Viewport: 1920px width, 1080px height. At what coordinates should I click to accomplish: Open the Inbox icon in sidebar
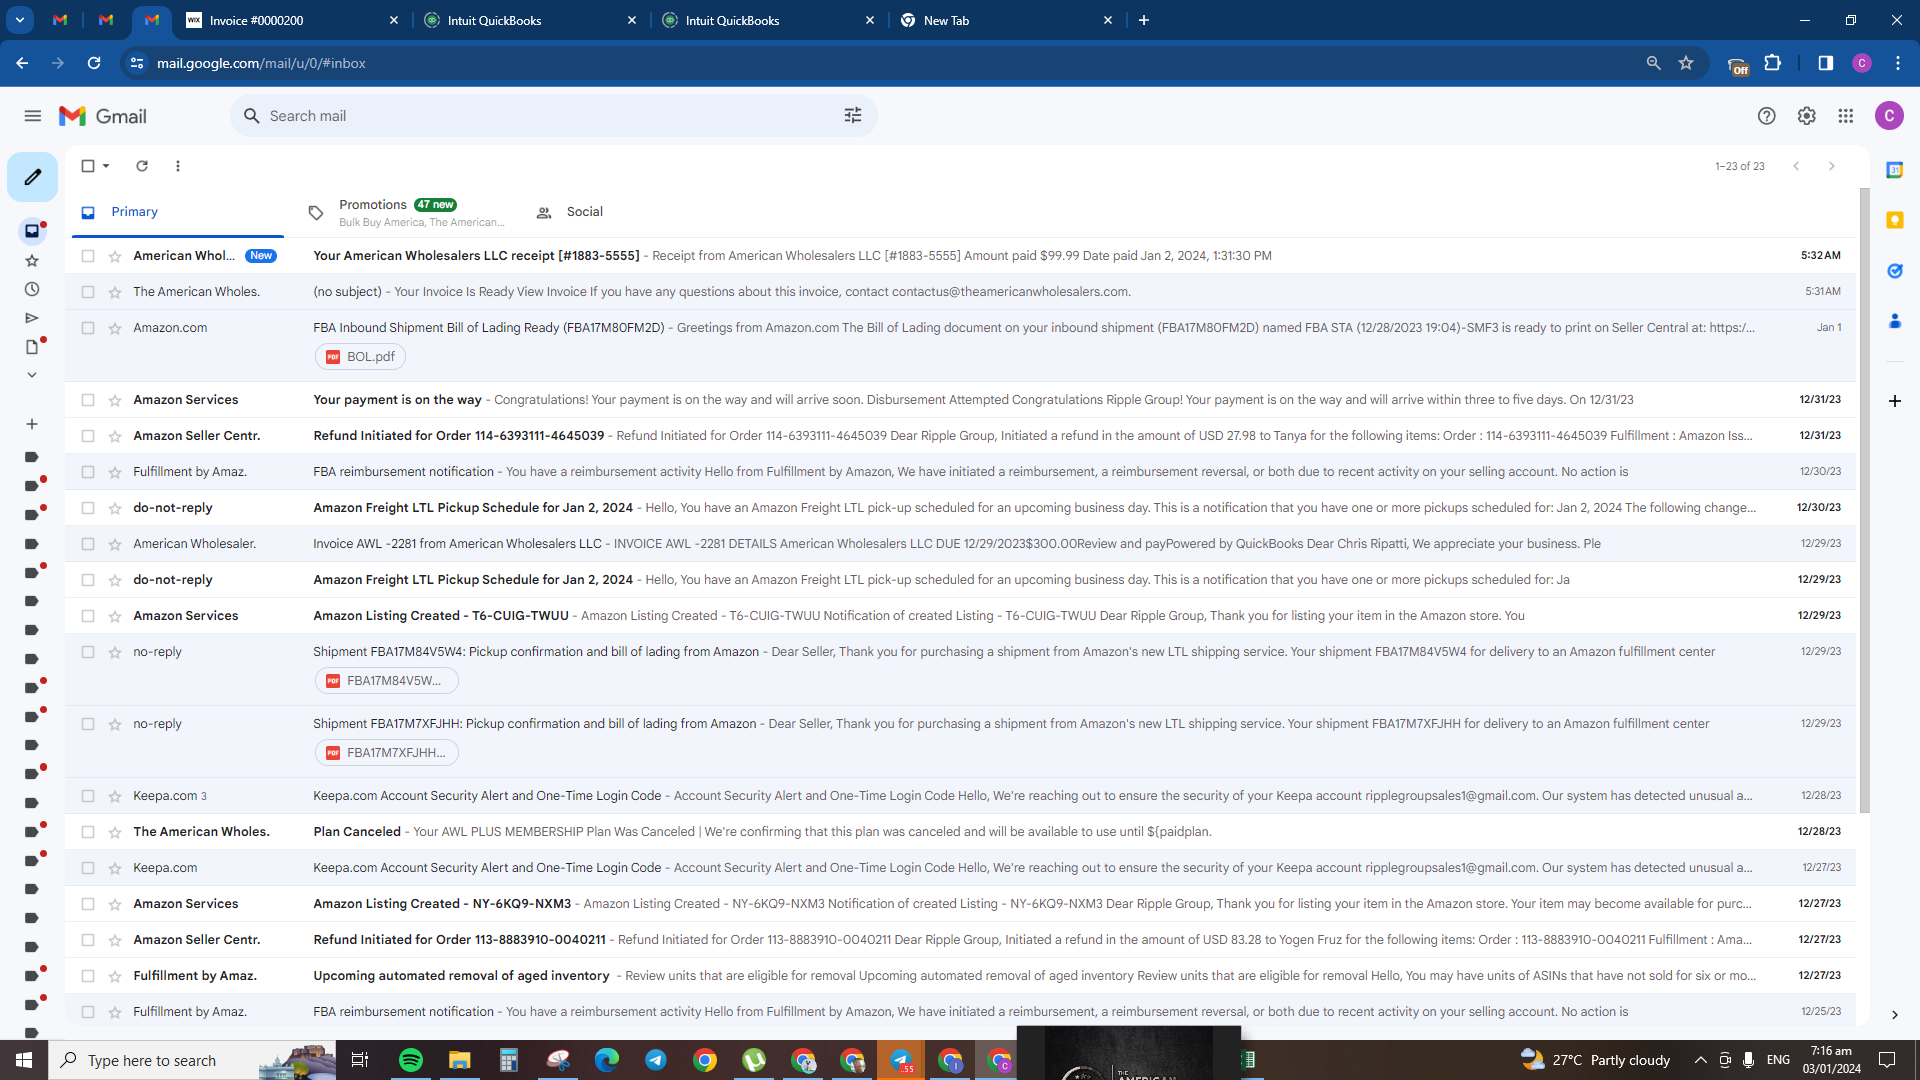click(x=32, y=231)
